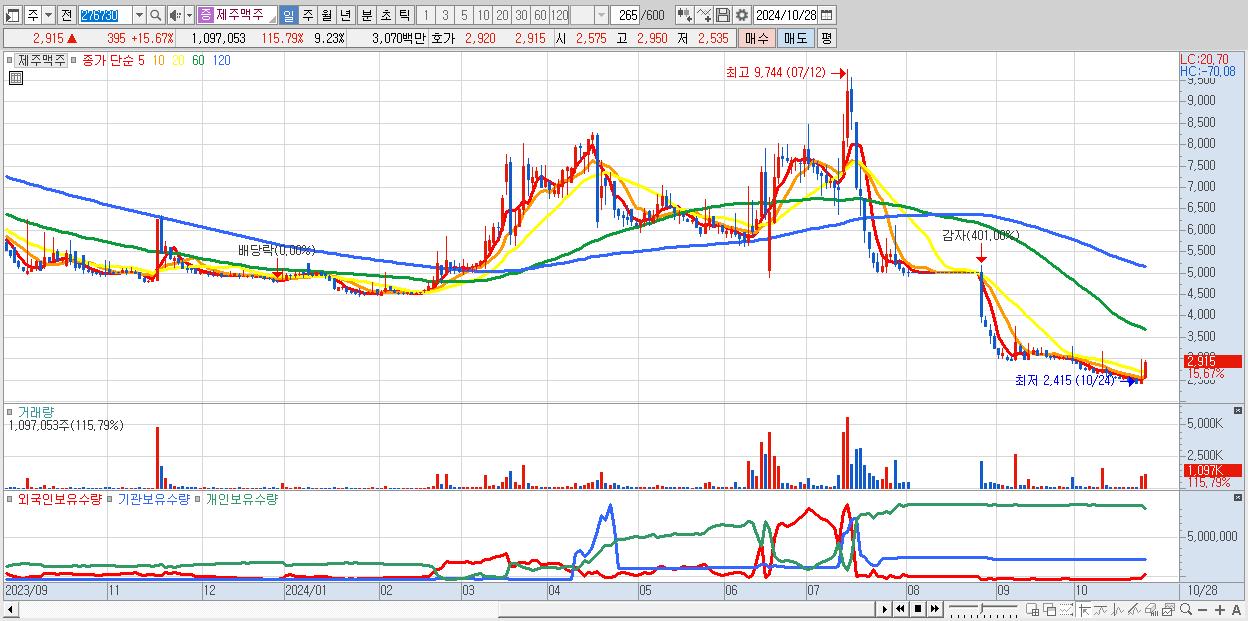This screenshot has height=621, width=1248.
Task: Click the stacked chart windows icon at bottom
Action: (1168, 610)
